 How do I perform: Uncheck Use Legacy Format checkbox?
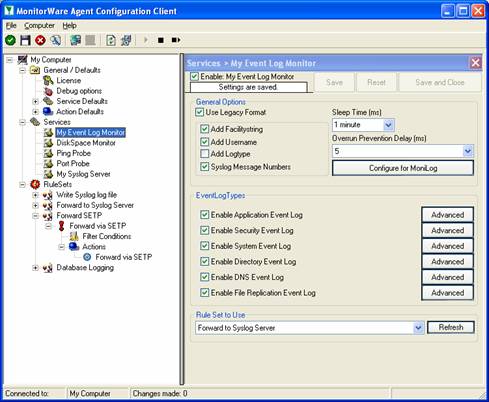pyautogui.click(x=199, y=112)
